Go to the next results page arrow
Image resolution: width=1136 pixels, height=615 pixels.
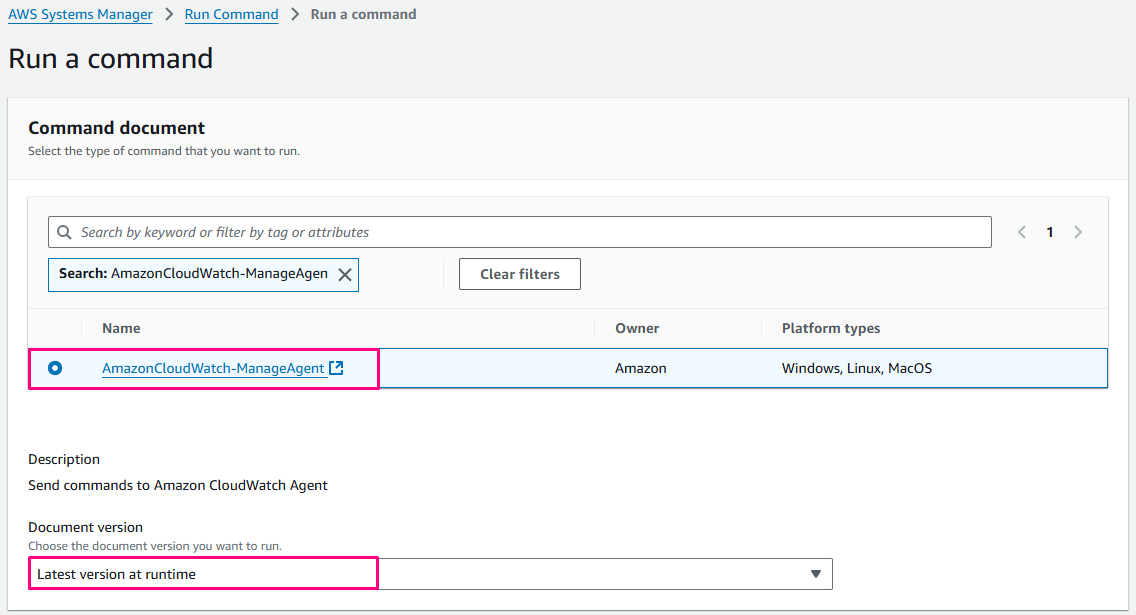(x=1078, y=232)
